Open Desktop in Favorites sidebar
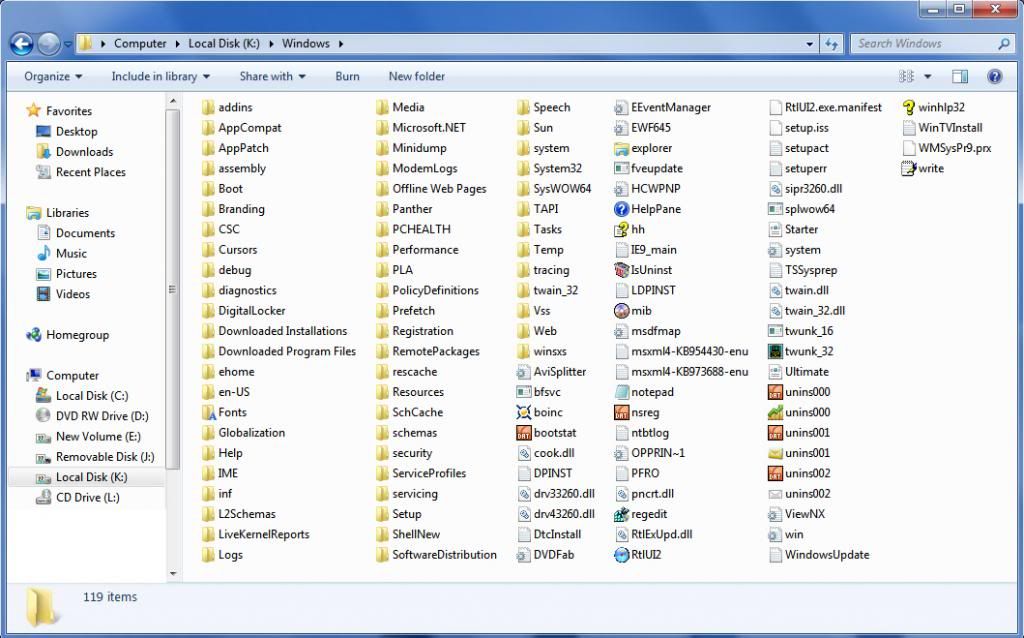 click(x=76, y=131)
